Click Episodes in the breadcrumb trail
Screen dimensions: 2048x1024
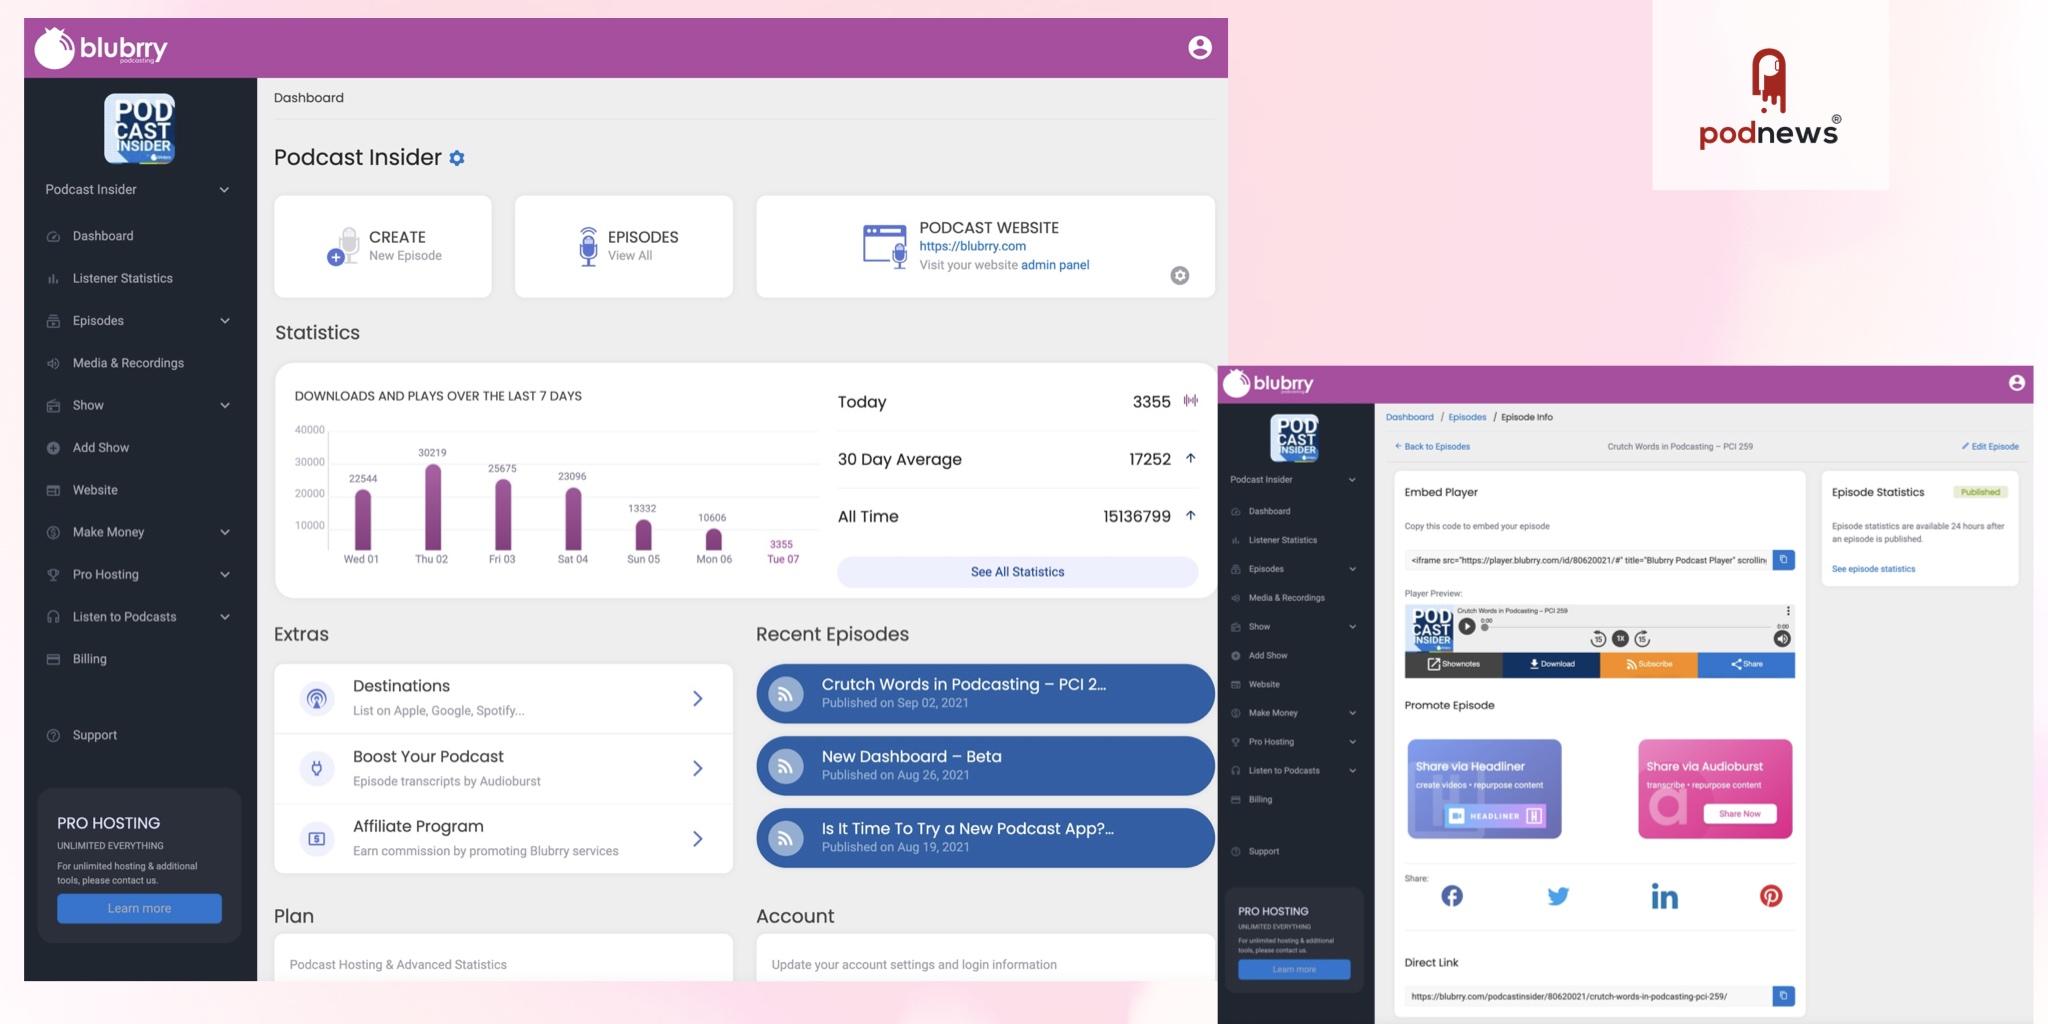point(1466,417)
